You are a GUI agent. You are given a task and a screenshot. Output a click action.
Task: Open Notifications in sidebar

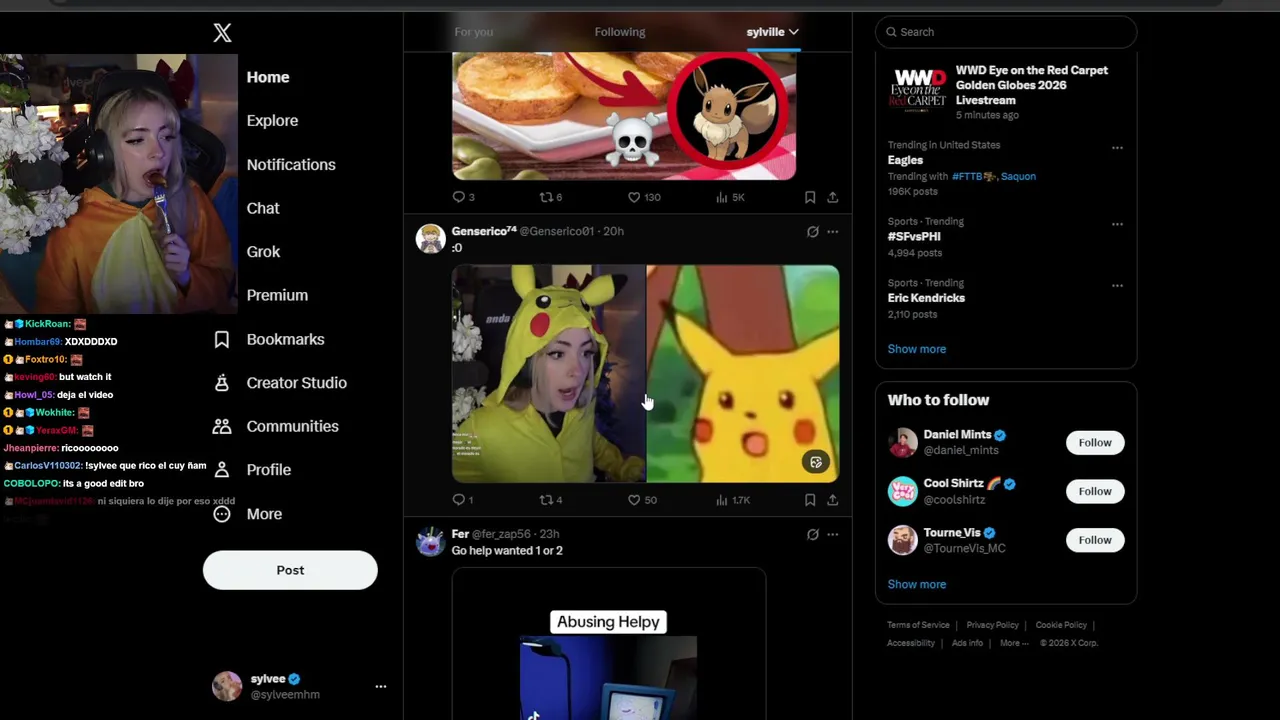291,165
